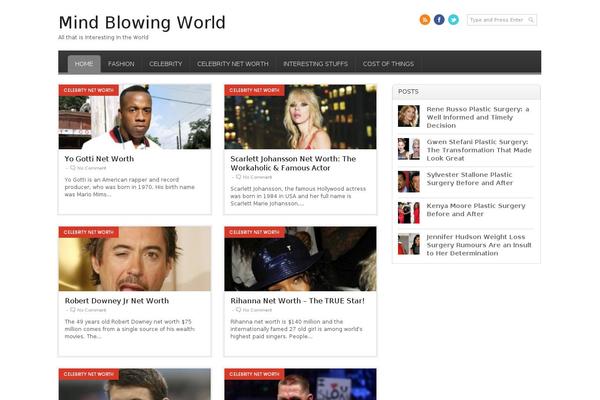Image resolution: width=600 pixels, height=400 pixels.
Task: Click the Rene Russo sidebar thumbnail
Action: point(409,116)
